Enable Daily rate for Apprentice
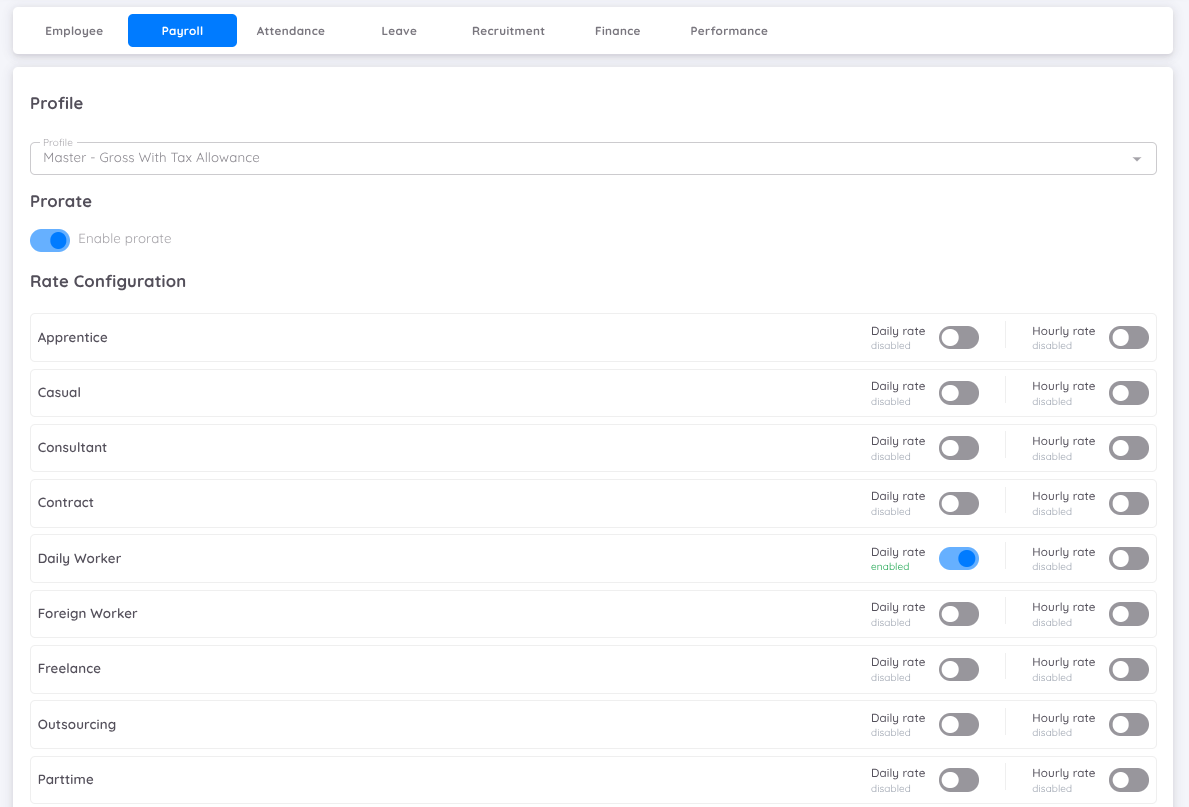The width and height of the screenshot is (1189, 807). (x=958, y=338)
